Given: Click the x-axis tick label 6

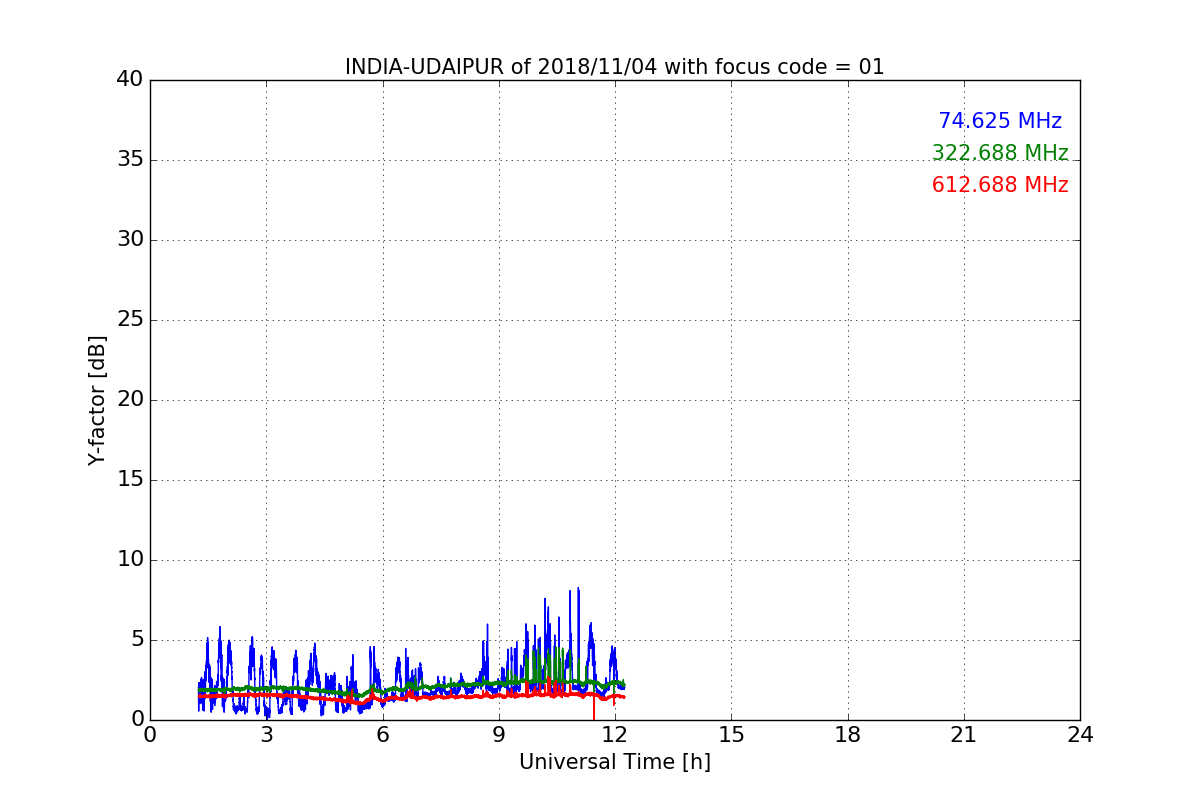Looking at the screenshot, I should pyautogui.click(x=382, y=735).
